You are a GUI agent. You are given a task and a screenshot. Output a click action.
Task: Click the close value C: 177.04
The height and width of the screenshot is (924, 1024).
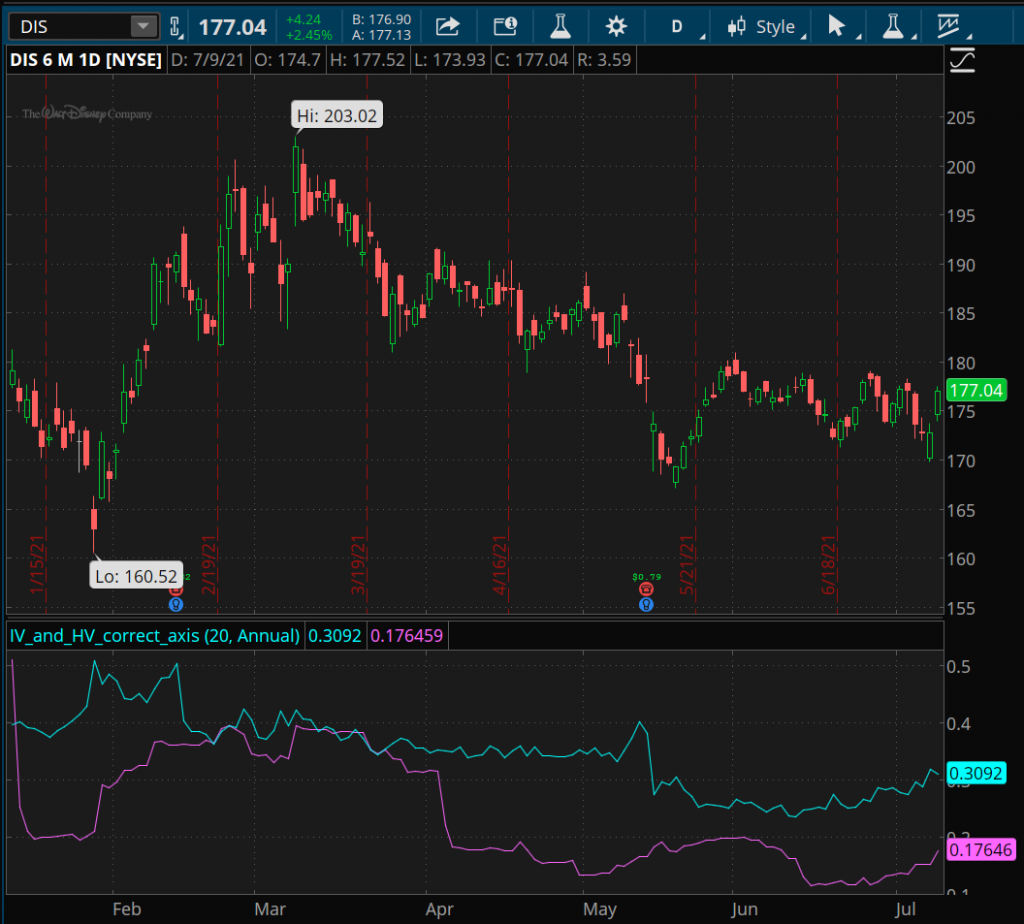pos(531,60)
